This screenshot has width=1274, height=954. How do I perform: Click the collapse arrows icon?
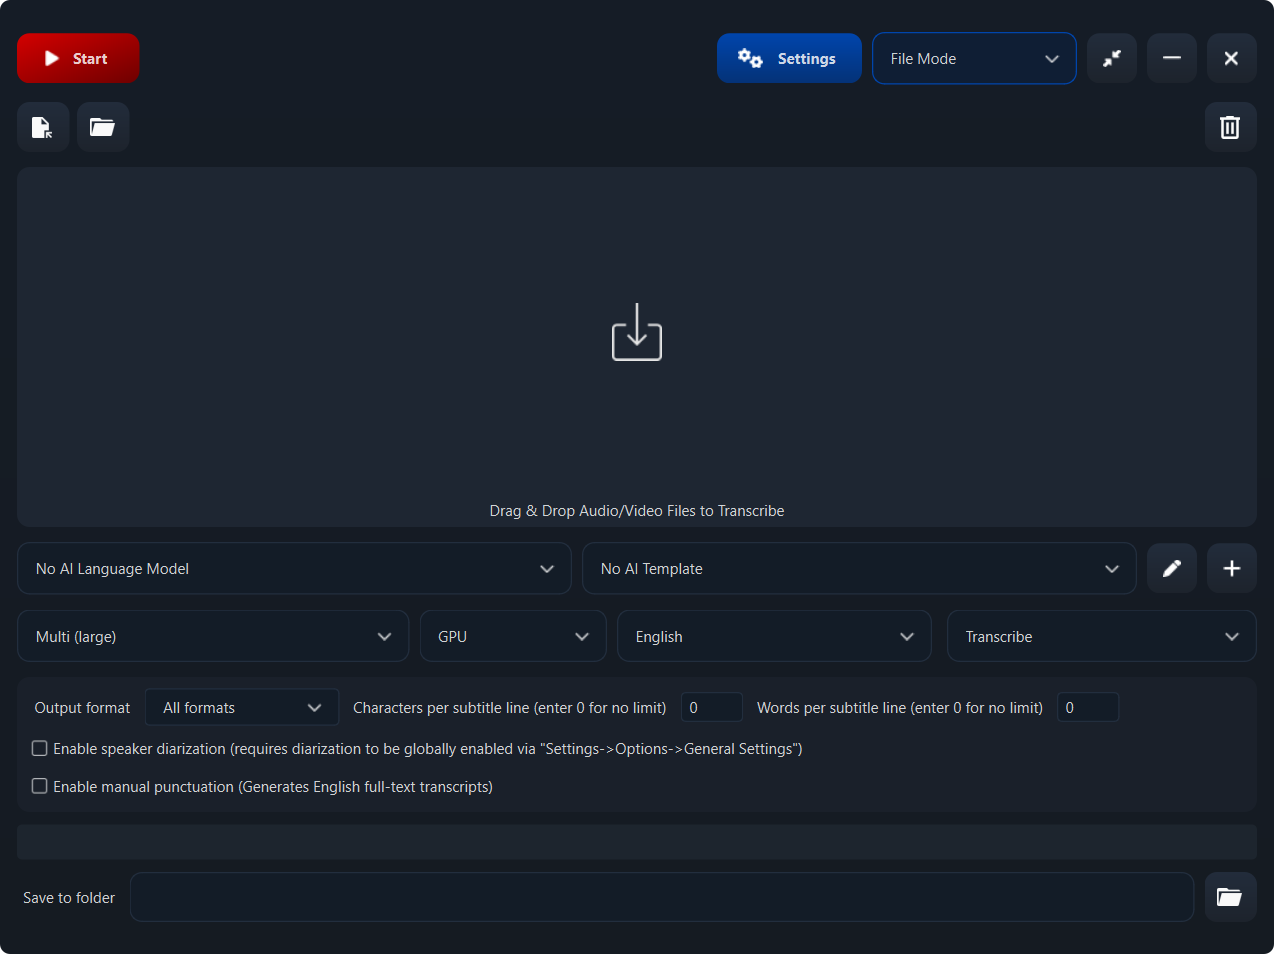click(x=1112, y=58)
